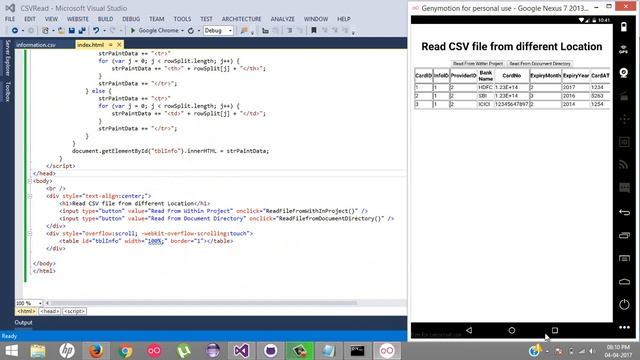This screenshot has height=360, width=640.
Task: Click the Genymotion power button icon
Action: pos(624,304)
